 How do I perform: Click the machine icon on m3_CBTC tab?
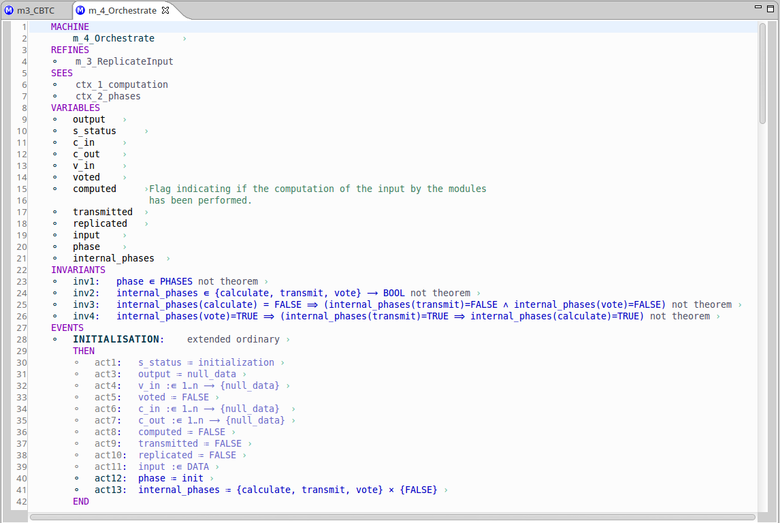(10, 10)
